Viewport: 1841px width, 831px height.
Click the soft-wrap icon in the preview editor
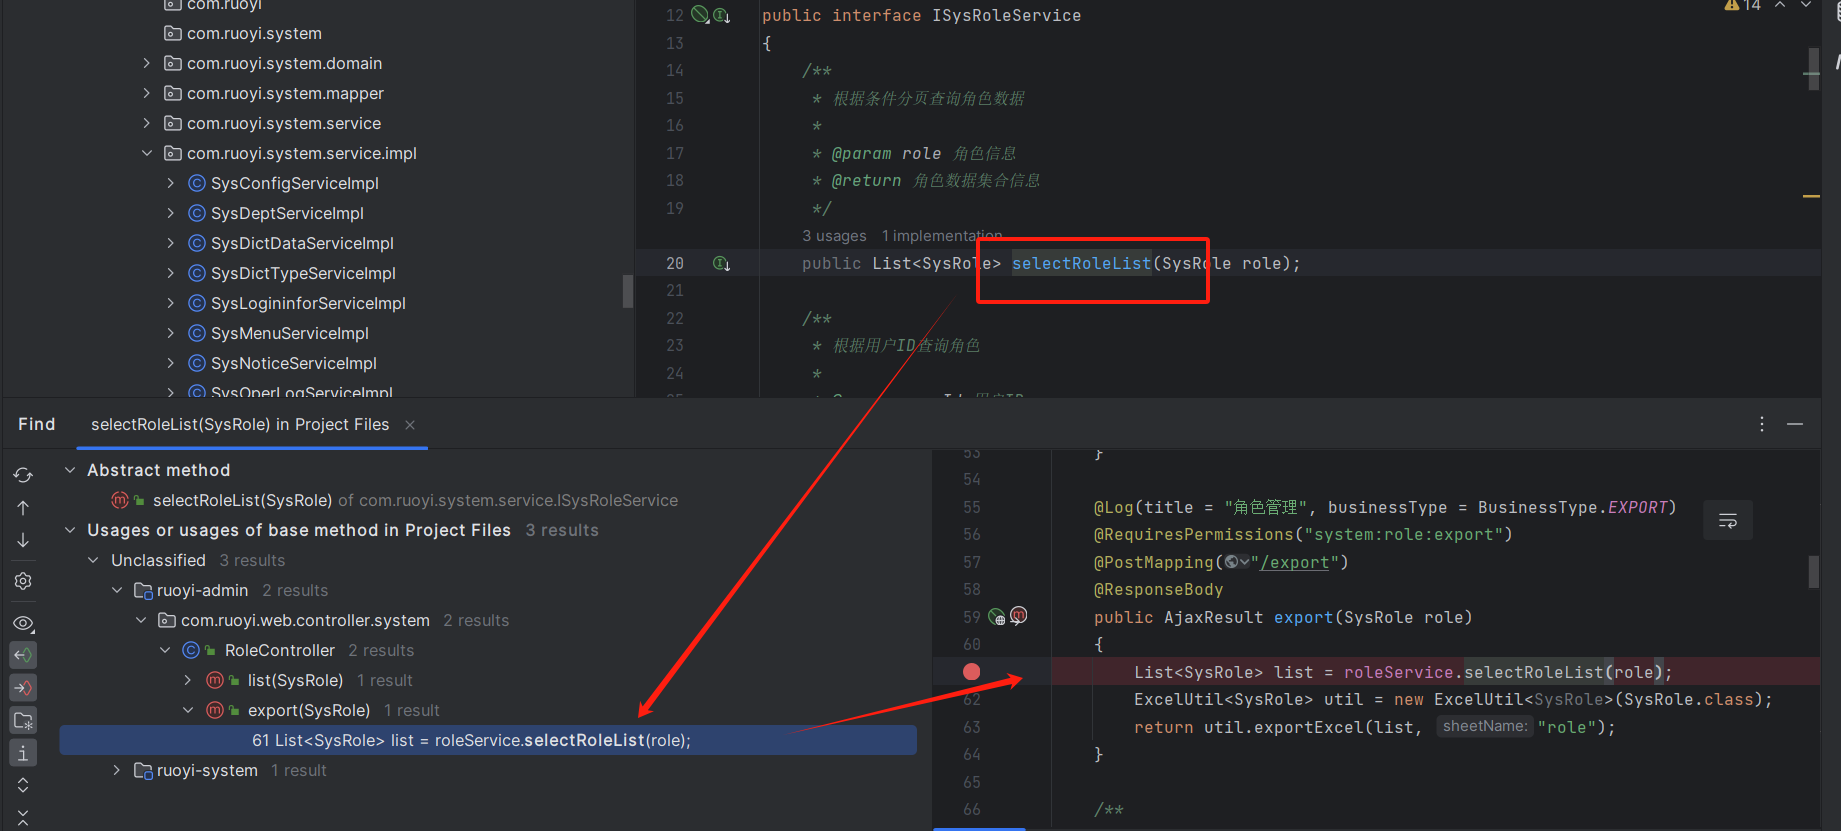(1728, 520)
